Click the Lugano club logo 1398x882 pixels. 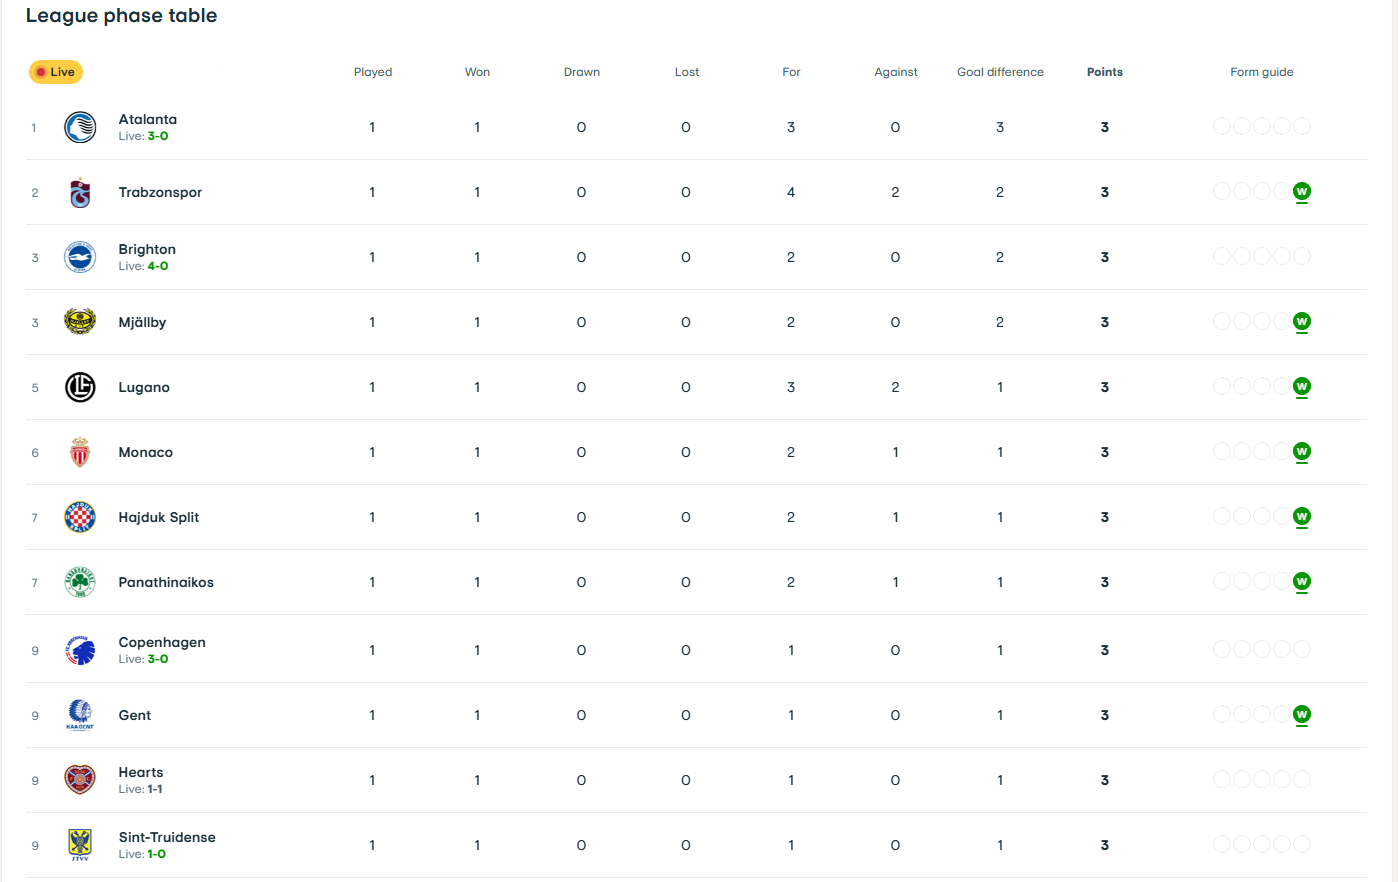(x=80, y=387)
